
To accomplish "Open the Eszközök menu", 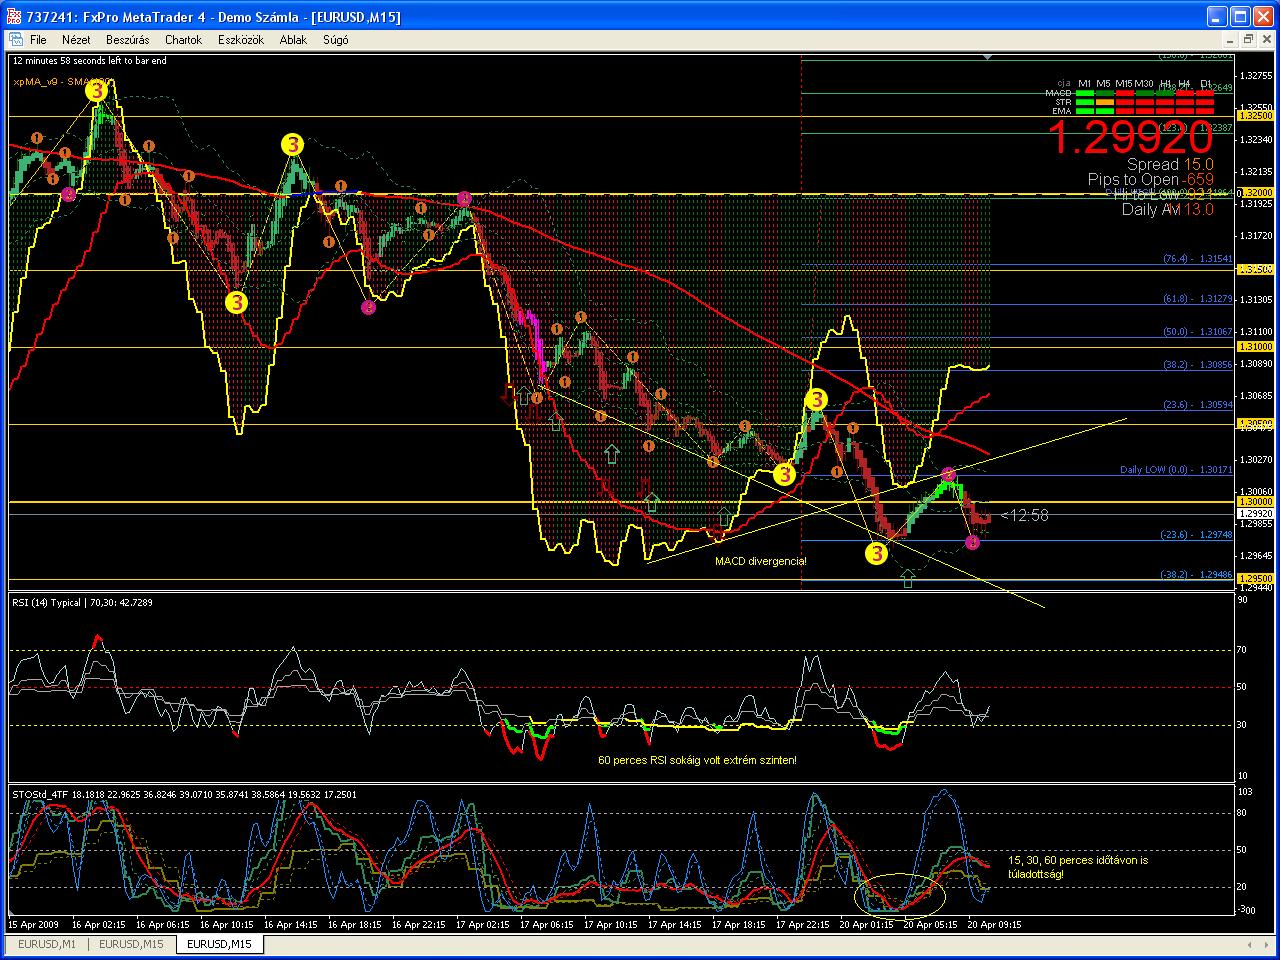I will 241,40.
